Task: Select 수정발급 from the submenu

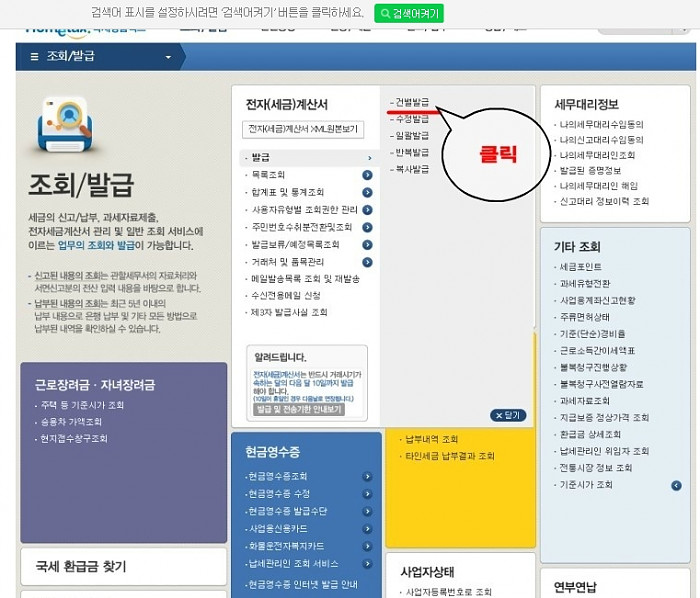Action: [412, 119]
